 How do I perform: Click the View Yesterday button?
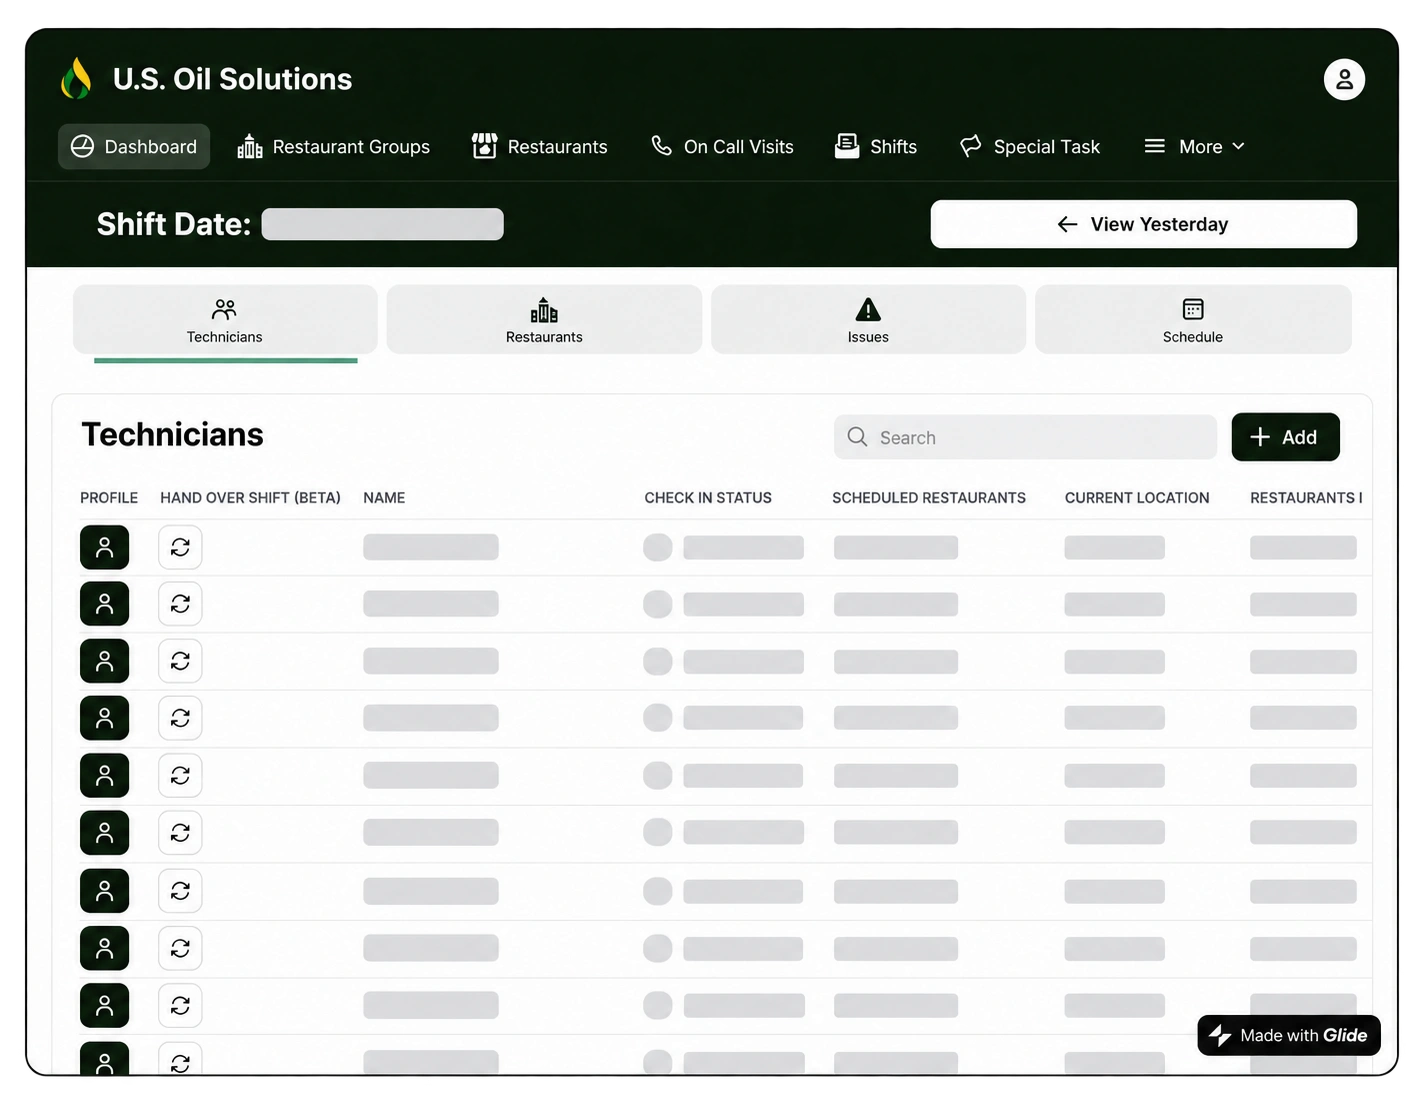[1143, 224]
